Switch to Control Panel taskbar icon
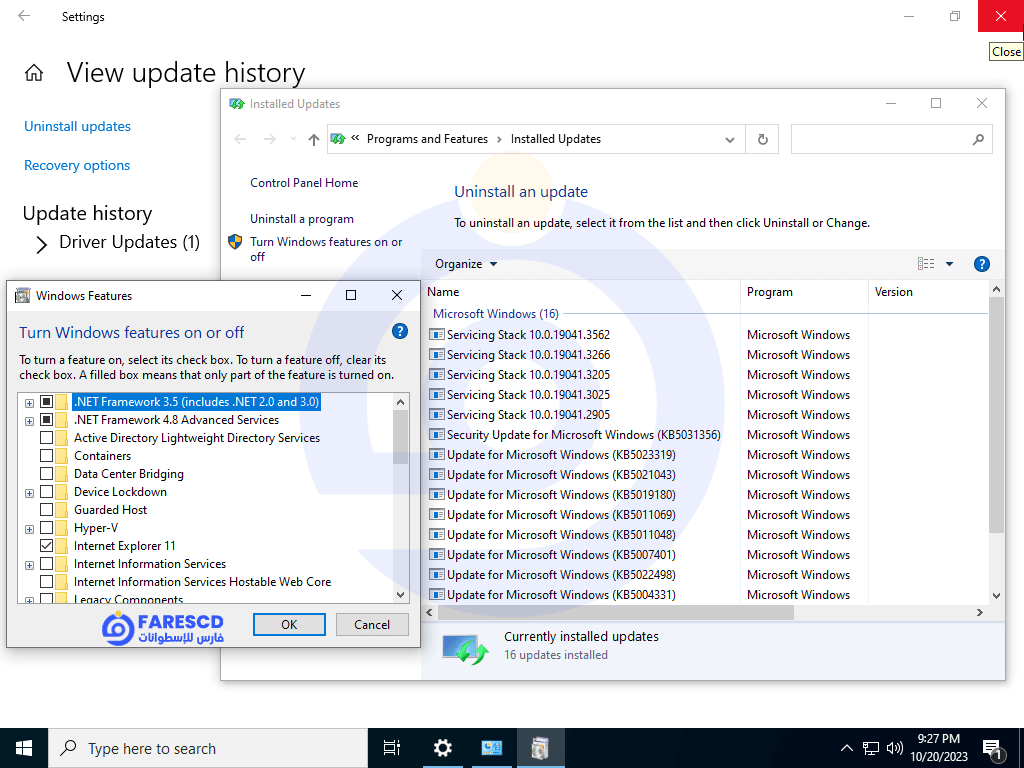The height and width of the screenshot is (768, 1024). coord(492,748)
